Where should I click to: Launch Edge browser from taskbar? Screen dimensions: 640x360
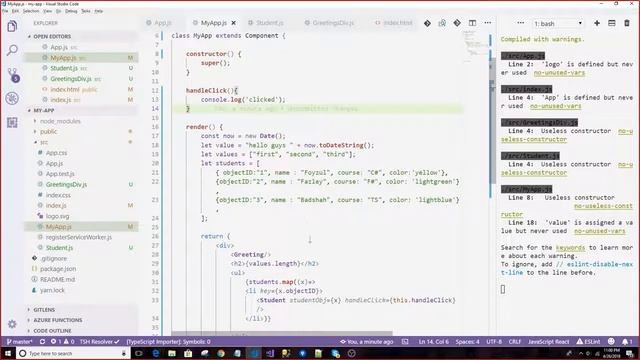pyautogui.click(x=156, y=353)
